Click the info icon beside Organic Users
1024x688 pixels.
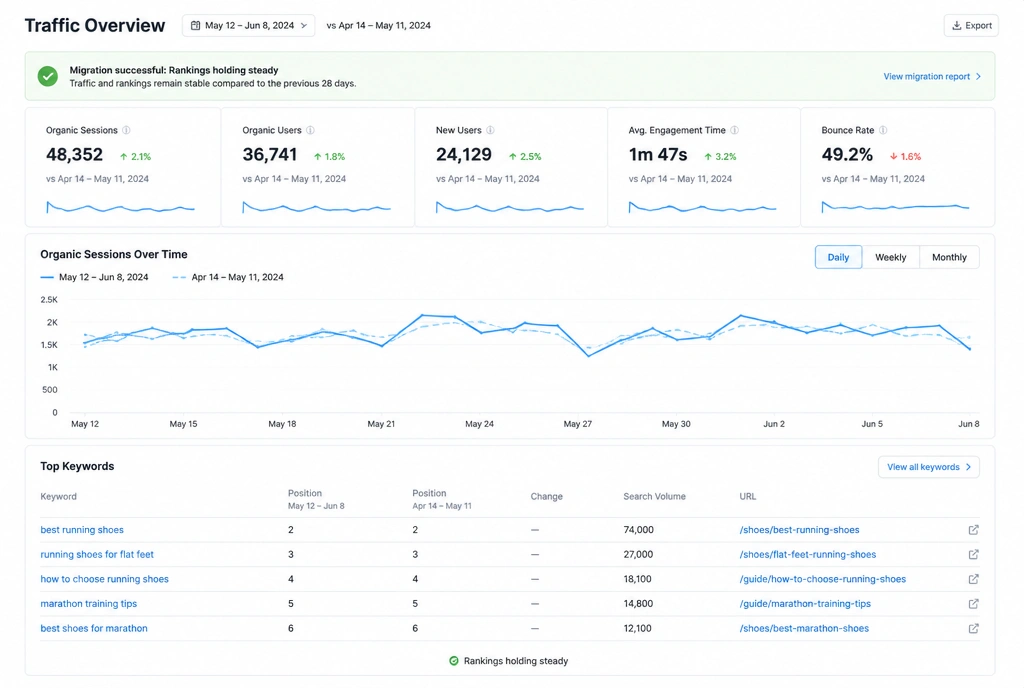[311, 130]
